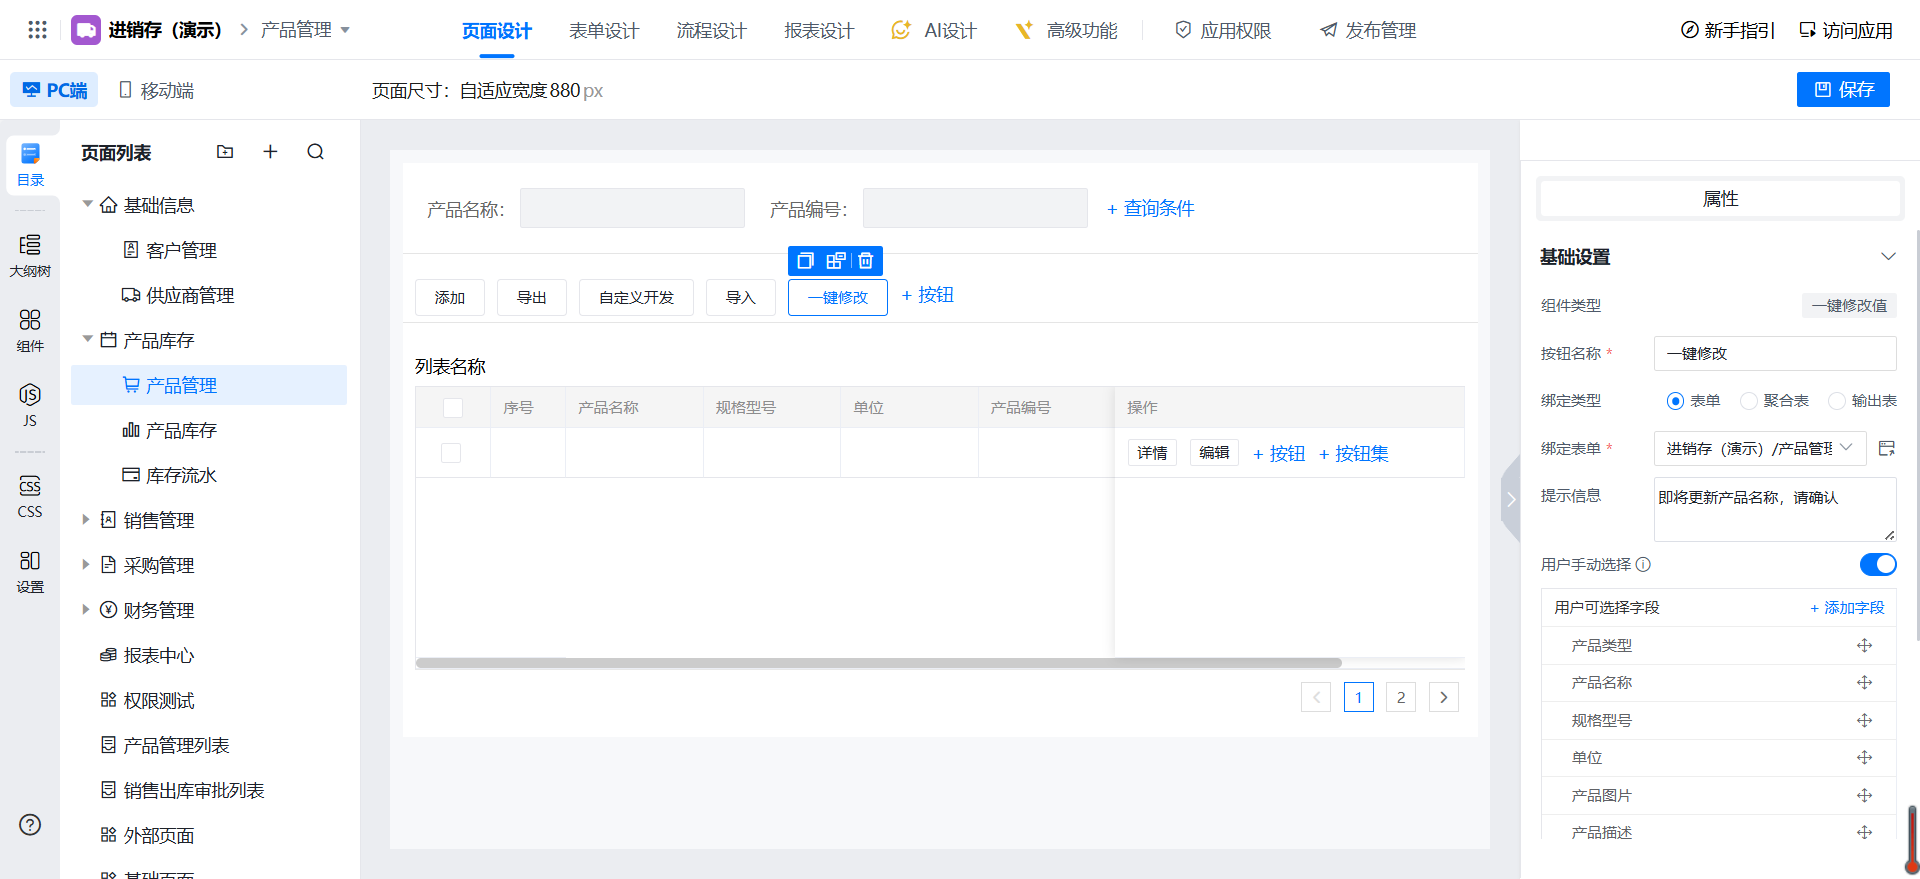The height and width of the screenshot is (879, 1920).
Task: Click the search icon in 页面列表
Action: [316, 152]
